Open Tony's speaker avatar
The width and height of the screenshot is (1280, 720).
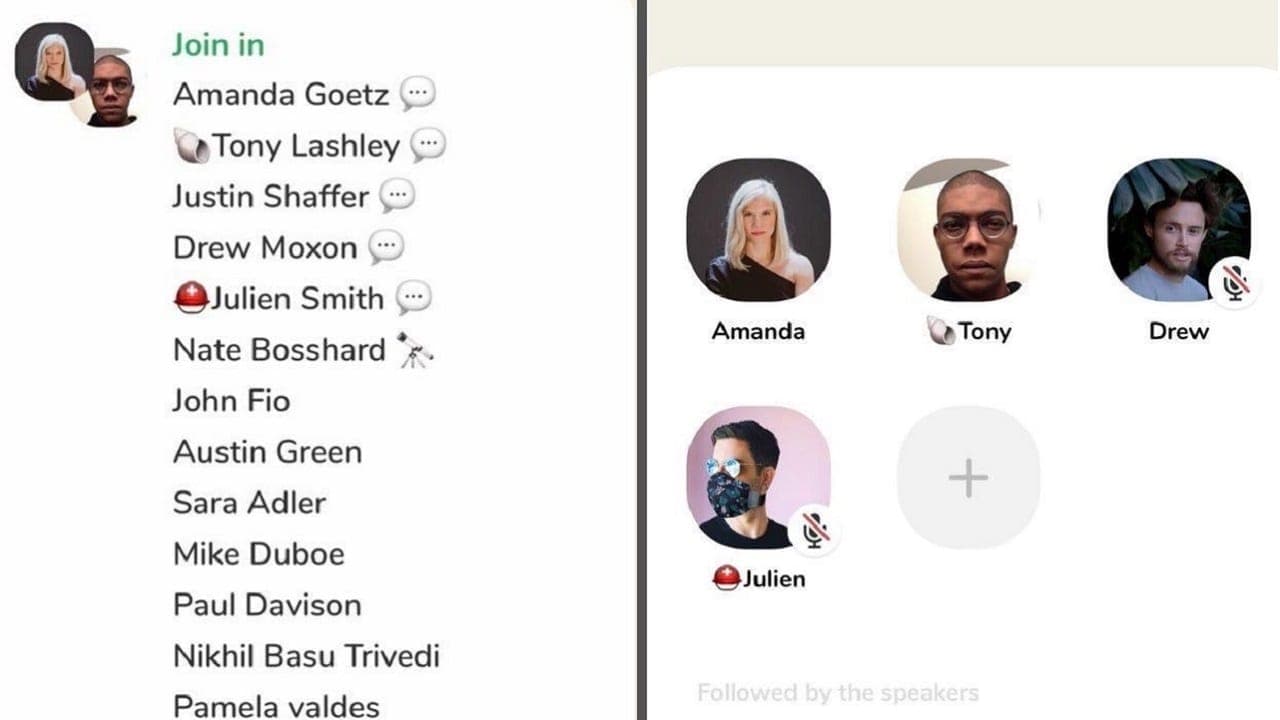click(x=968, y=229)
